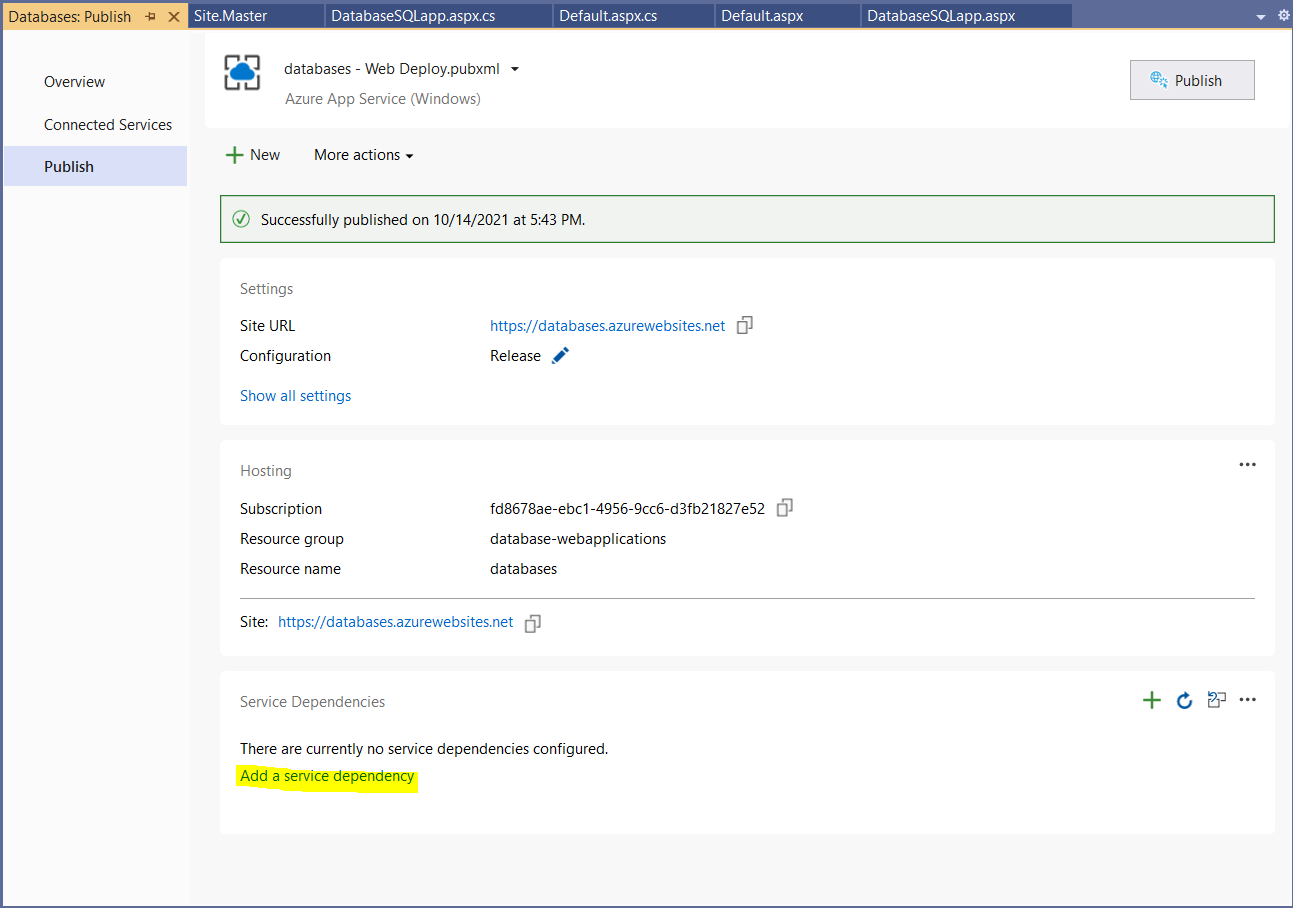Image resolution: width=1293 pixels, height=908 pixels.
Task: Open the tab well settings gear
Action: click(x=1284, y=16)
